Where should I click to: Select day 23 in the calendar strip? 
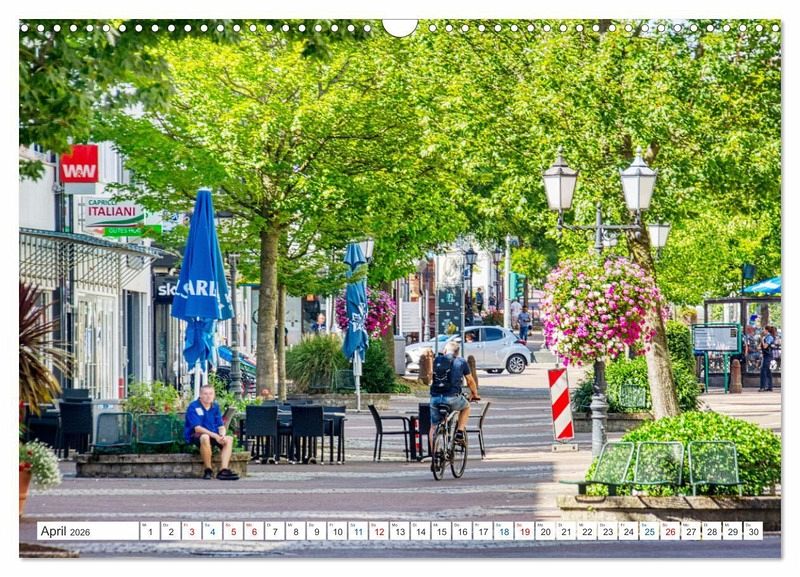click(608, 531)
